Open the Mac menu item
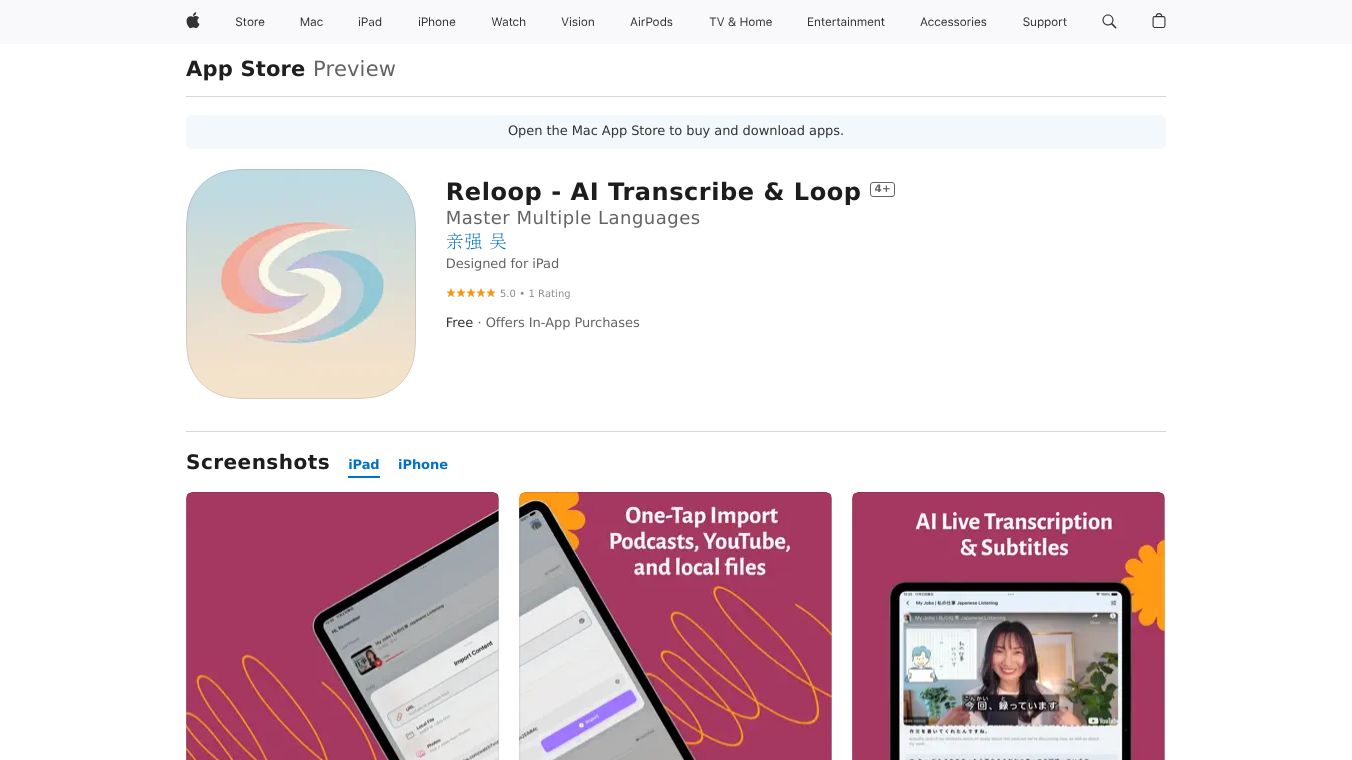Image resolution: width=1352 pixels, height=760 pixels. tap(311, 22)
